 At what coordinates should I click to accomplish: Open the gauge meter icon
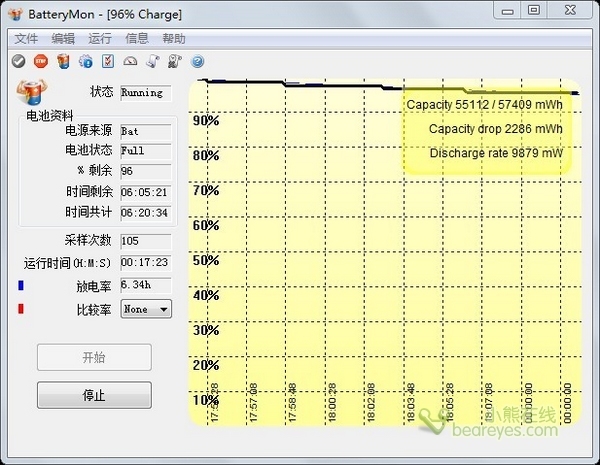pos(130,61)
